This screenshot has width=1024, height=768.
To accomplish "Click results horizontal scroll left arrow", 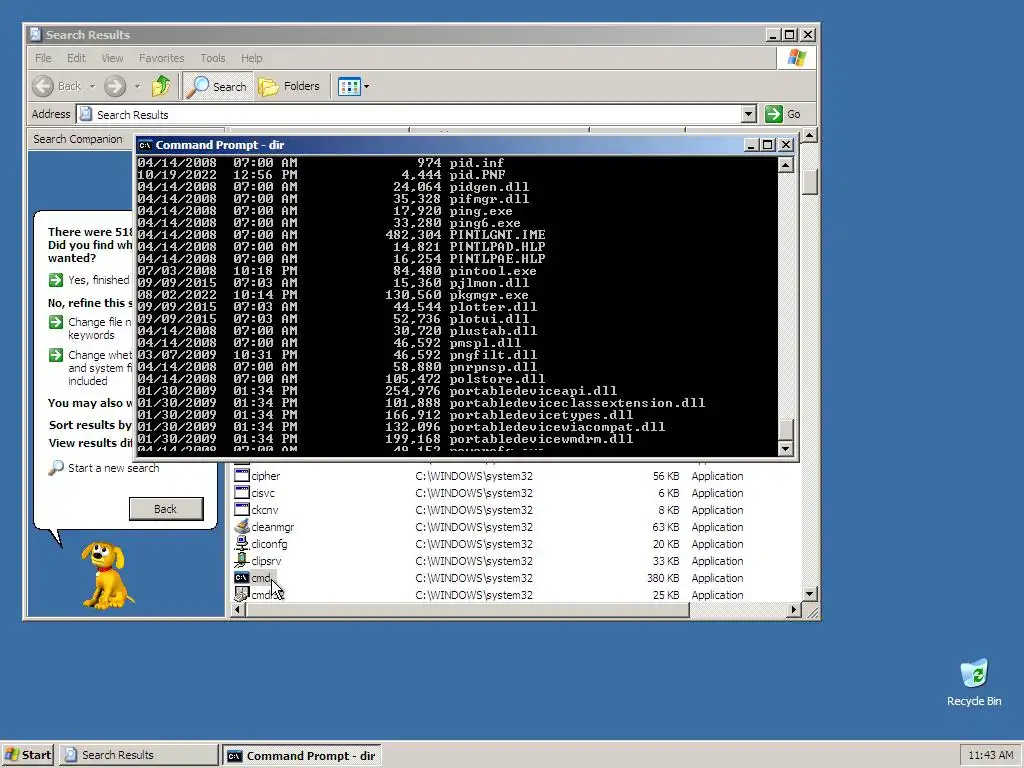I will point(238,609).
